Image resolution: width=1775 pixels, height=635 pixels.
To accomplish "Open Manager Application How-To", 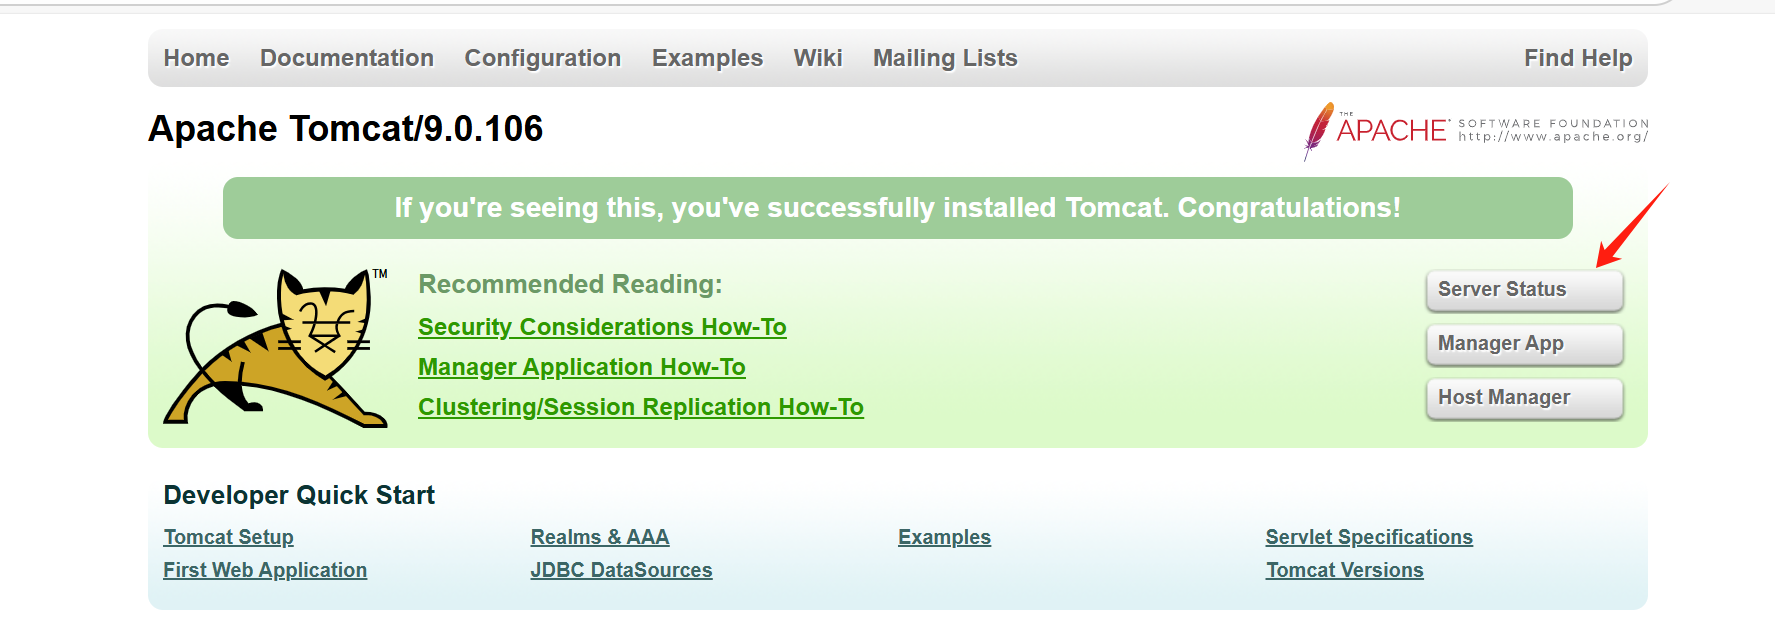I will pyautogui.click(x=581, y=367).
